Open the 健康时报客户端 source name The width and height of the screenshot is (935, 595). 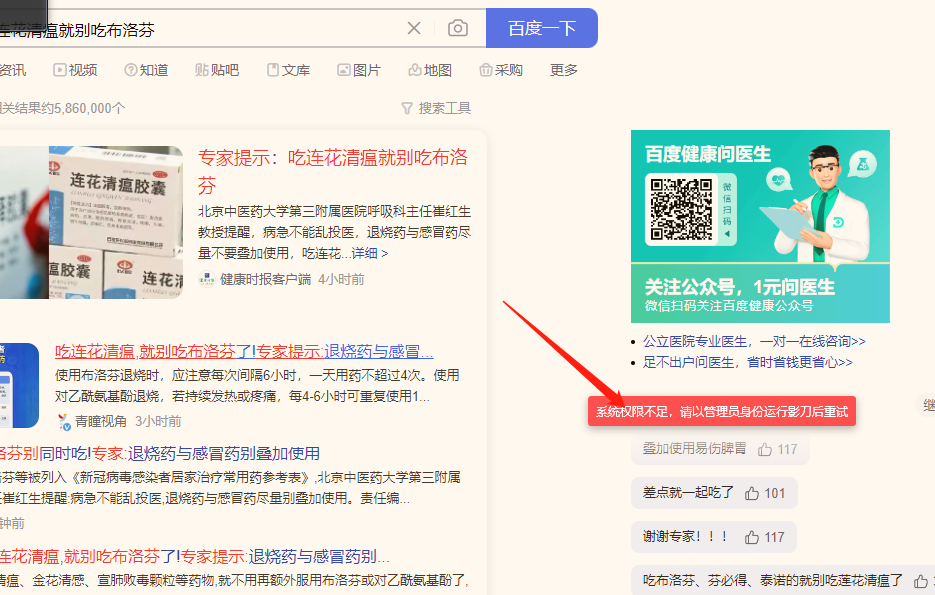[265, 279]
